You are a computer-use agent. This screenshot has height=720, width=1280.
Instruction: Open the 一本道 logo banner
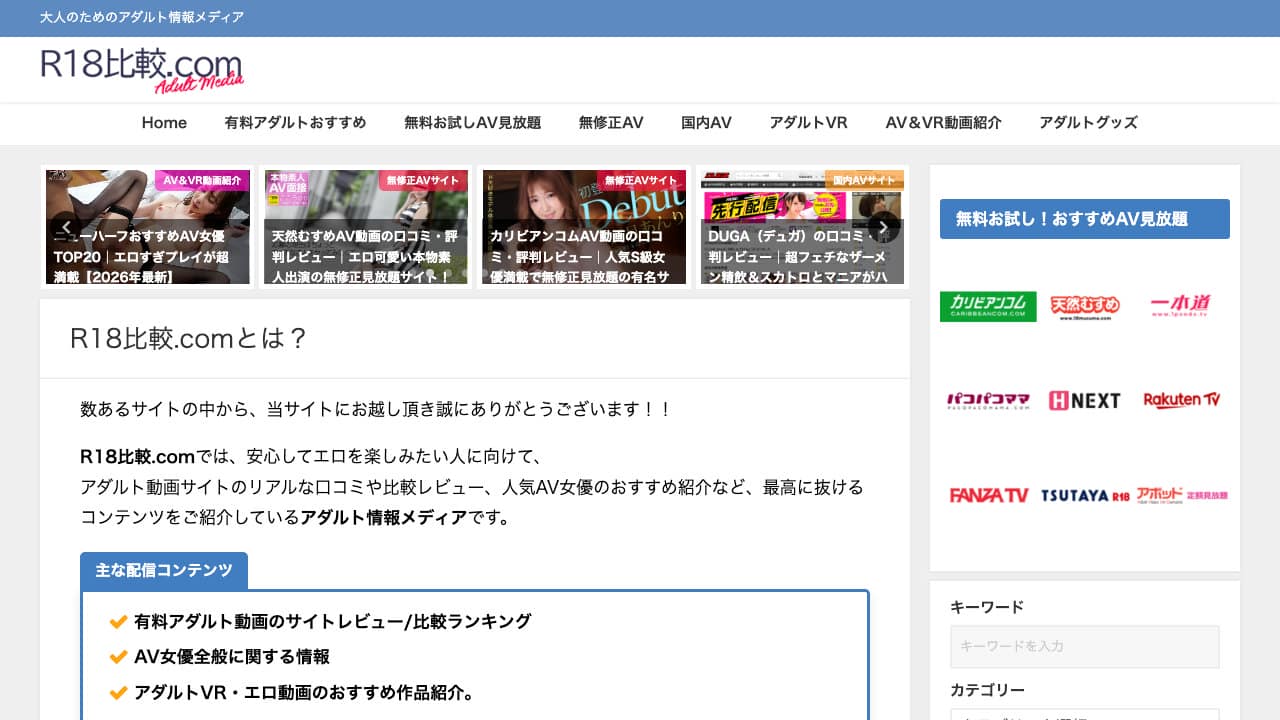pos(1180,306)
